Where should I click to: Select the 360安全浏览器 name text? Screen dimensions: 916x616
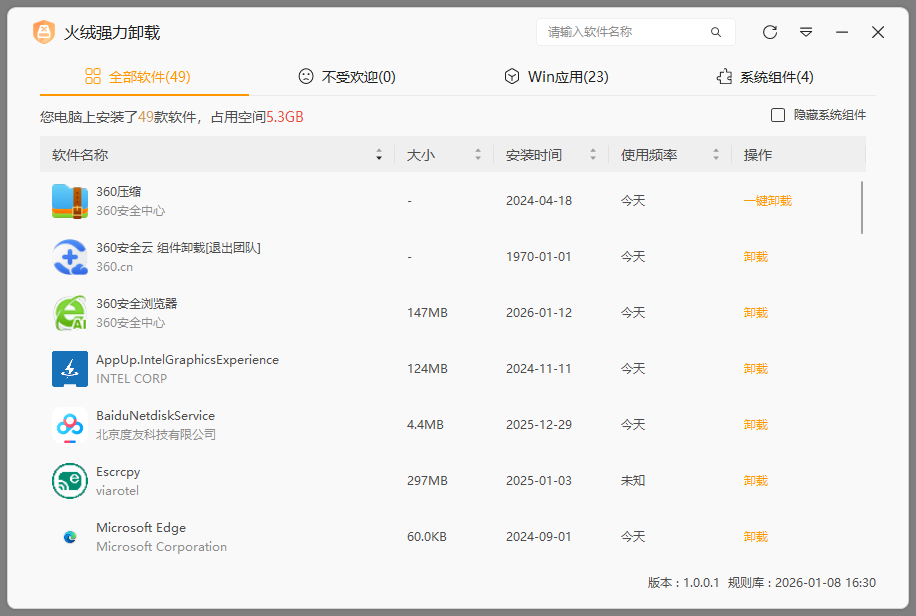136,303
